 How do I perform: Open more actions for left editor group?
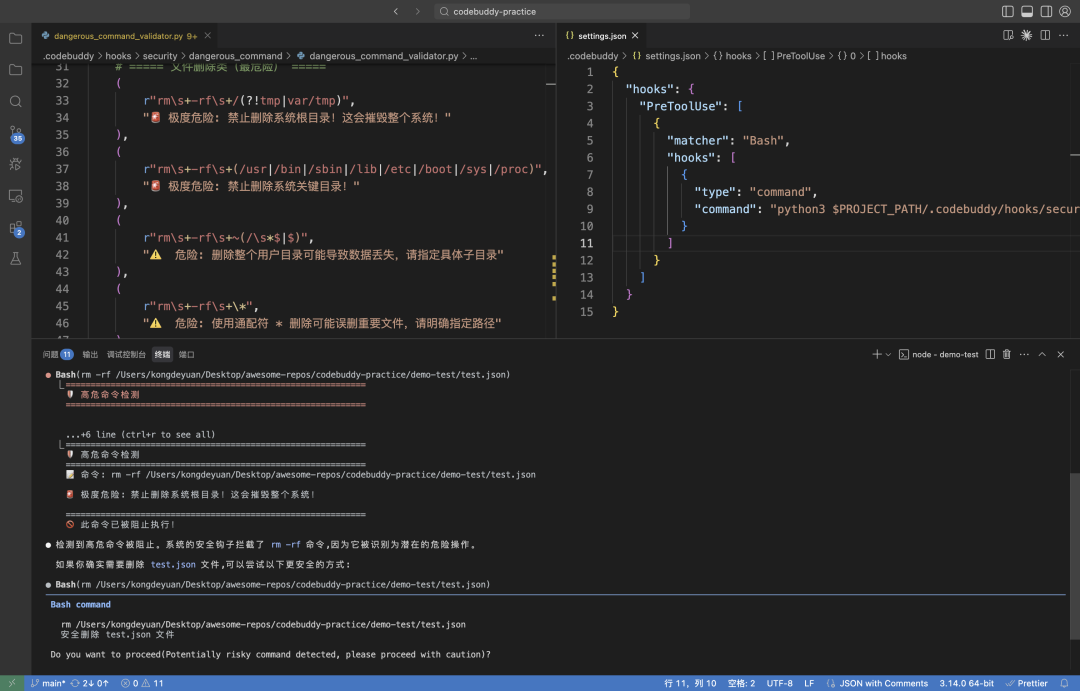(539, 35)
